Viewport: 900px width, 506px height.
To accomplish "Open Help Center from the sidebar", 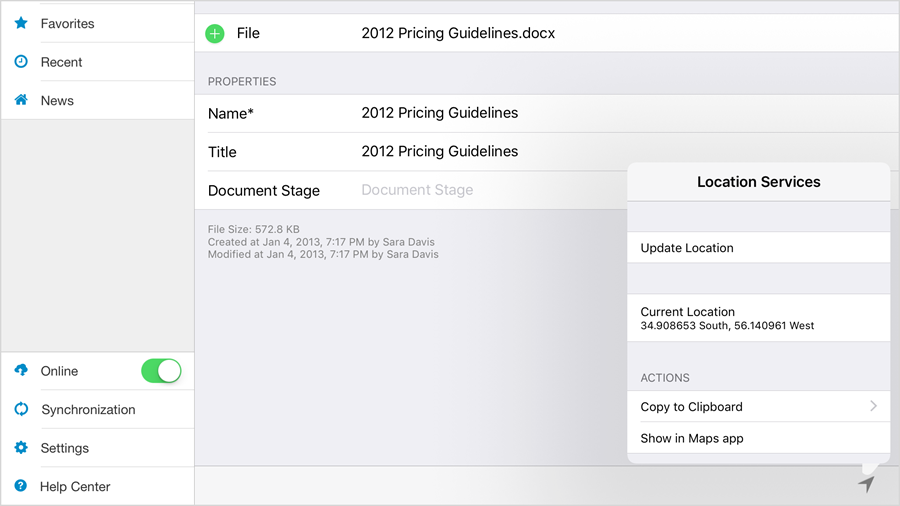I will pyautogui.click(x=75, y=486).
